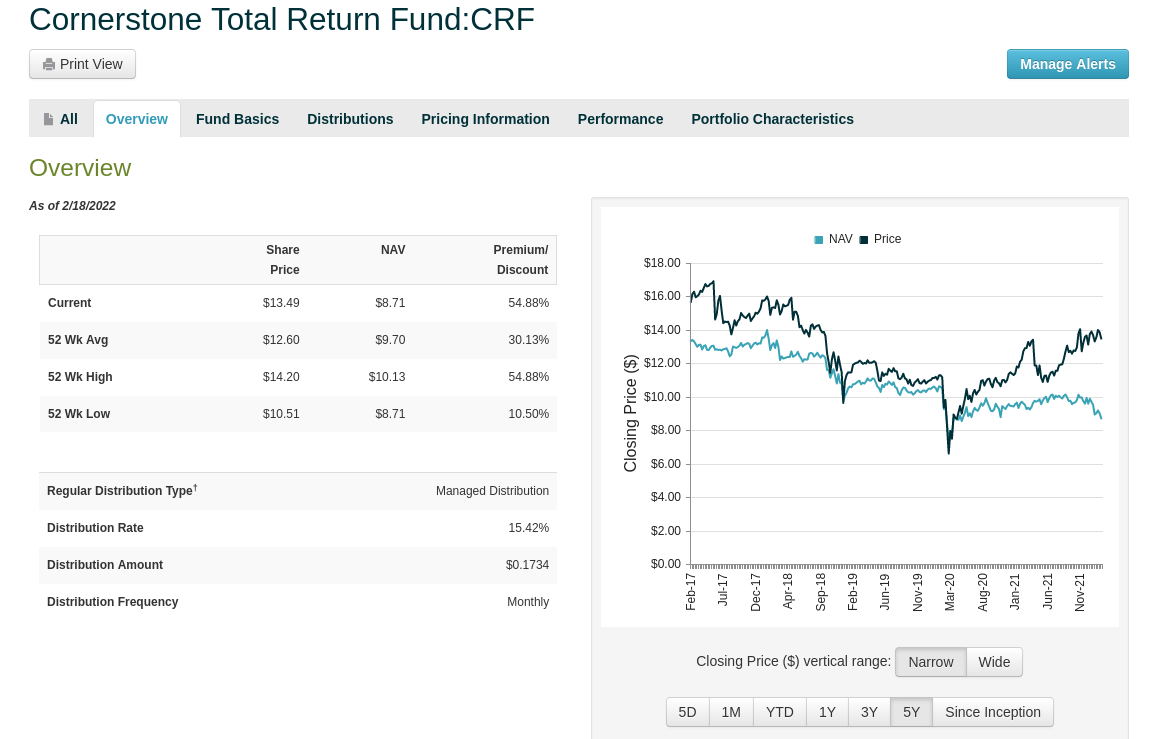Click the Print View button

(82, 63)
